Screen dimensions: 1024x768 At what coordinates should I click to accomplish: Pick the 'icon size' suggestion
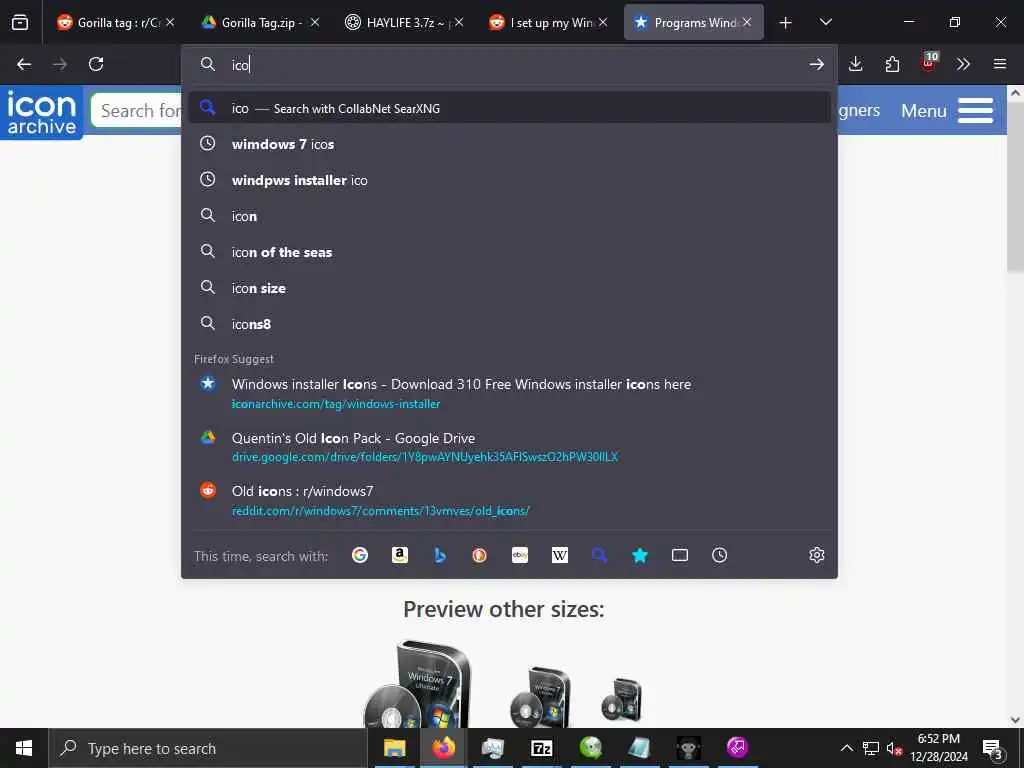point(509,288)
